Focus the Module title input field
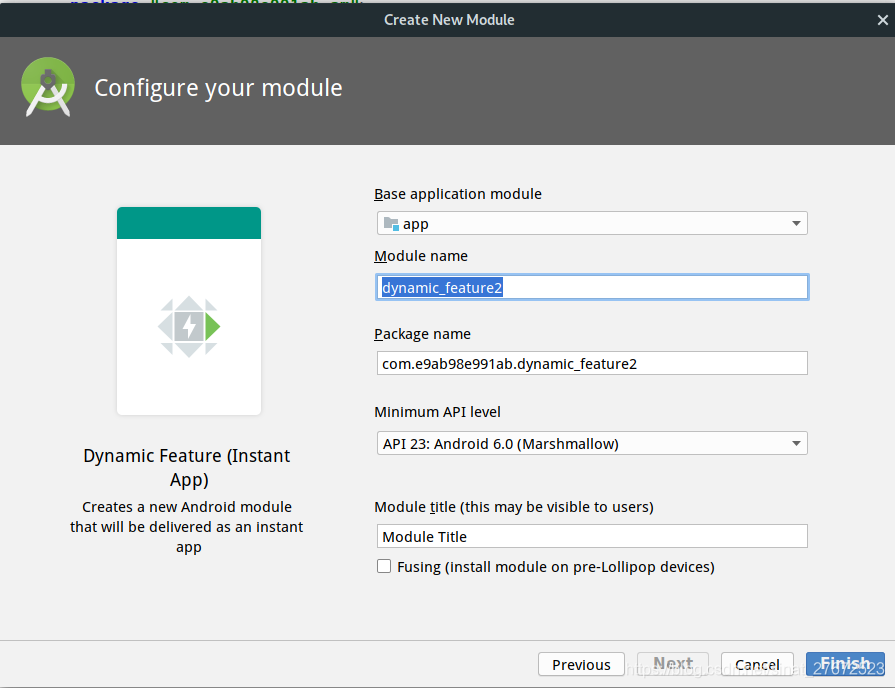Screen dimensions: 895x688 pyautogui.click(x=592, y=536)
